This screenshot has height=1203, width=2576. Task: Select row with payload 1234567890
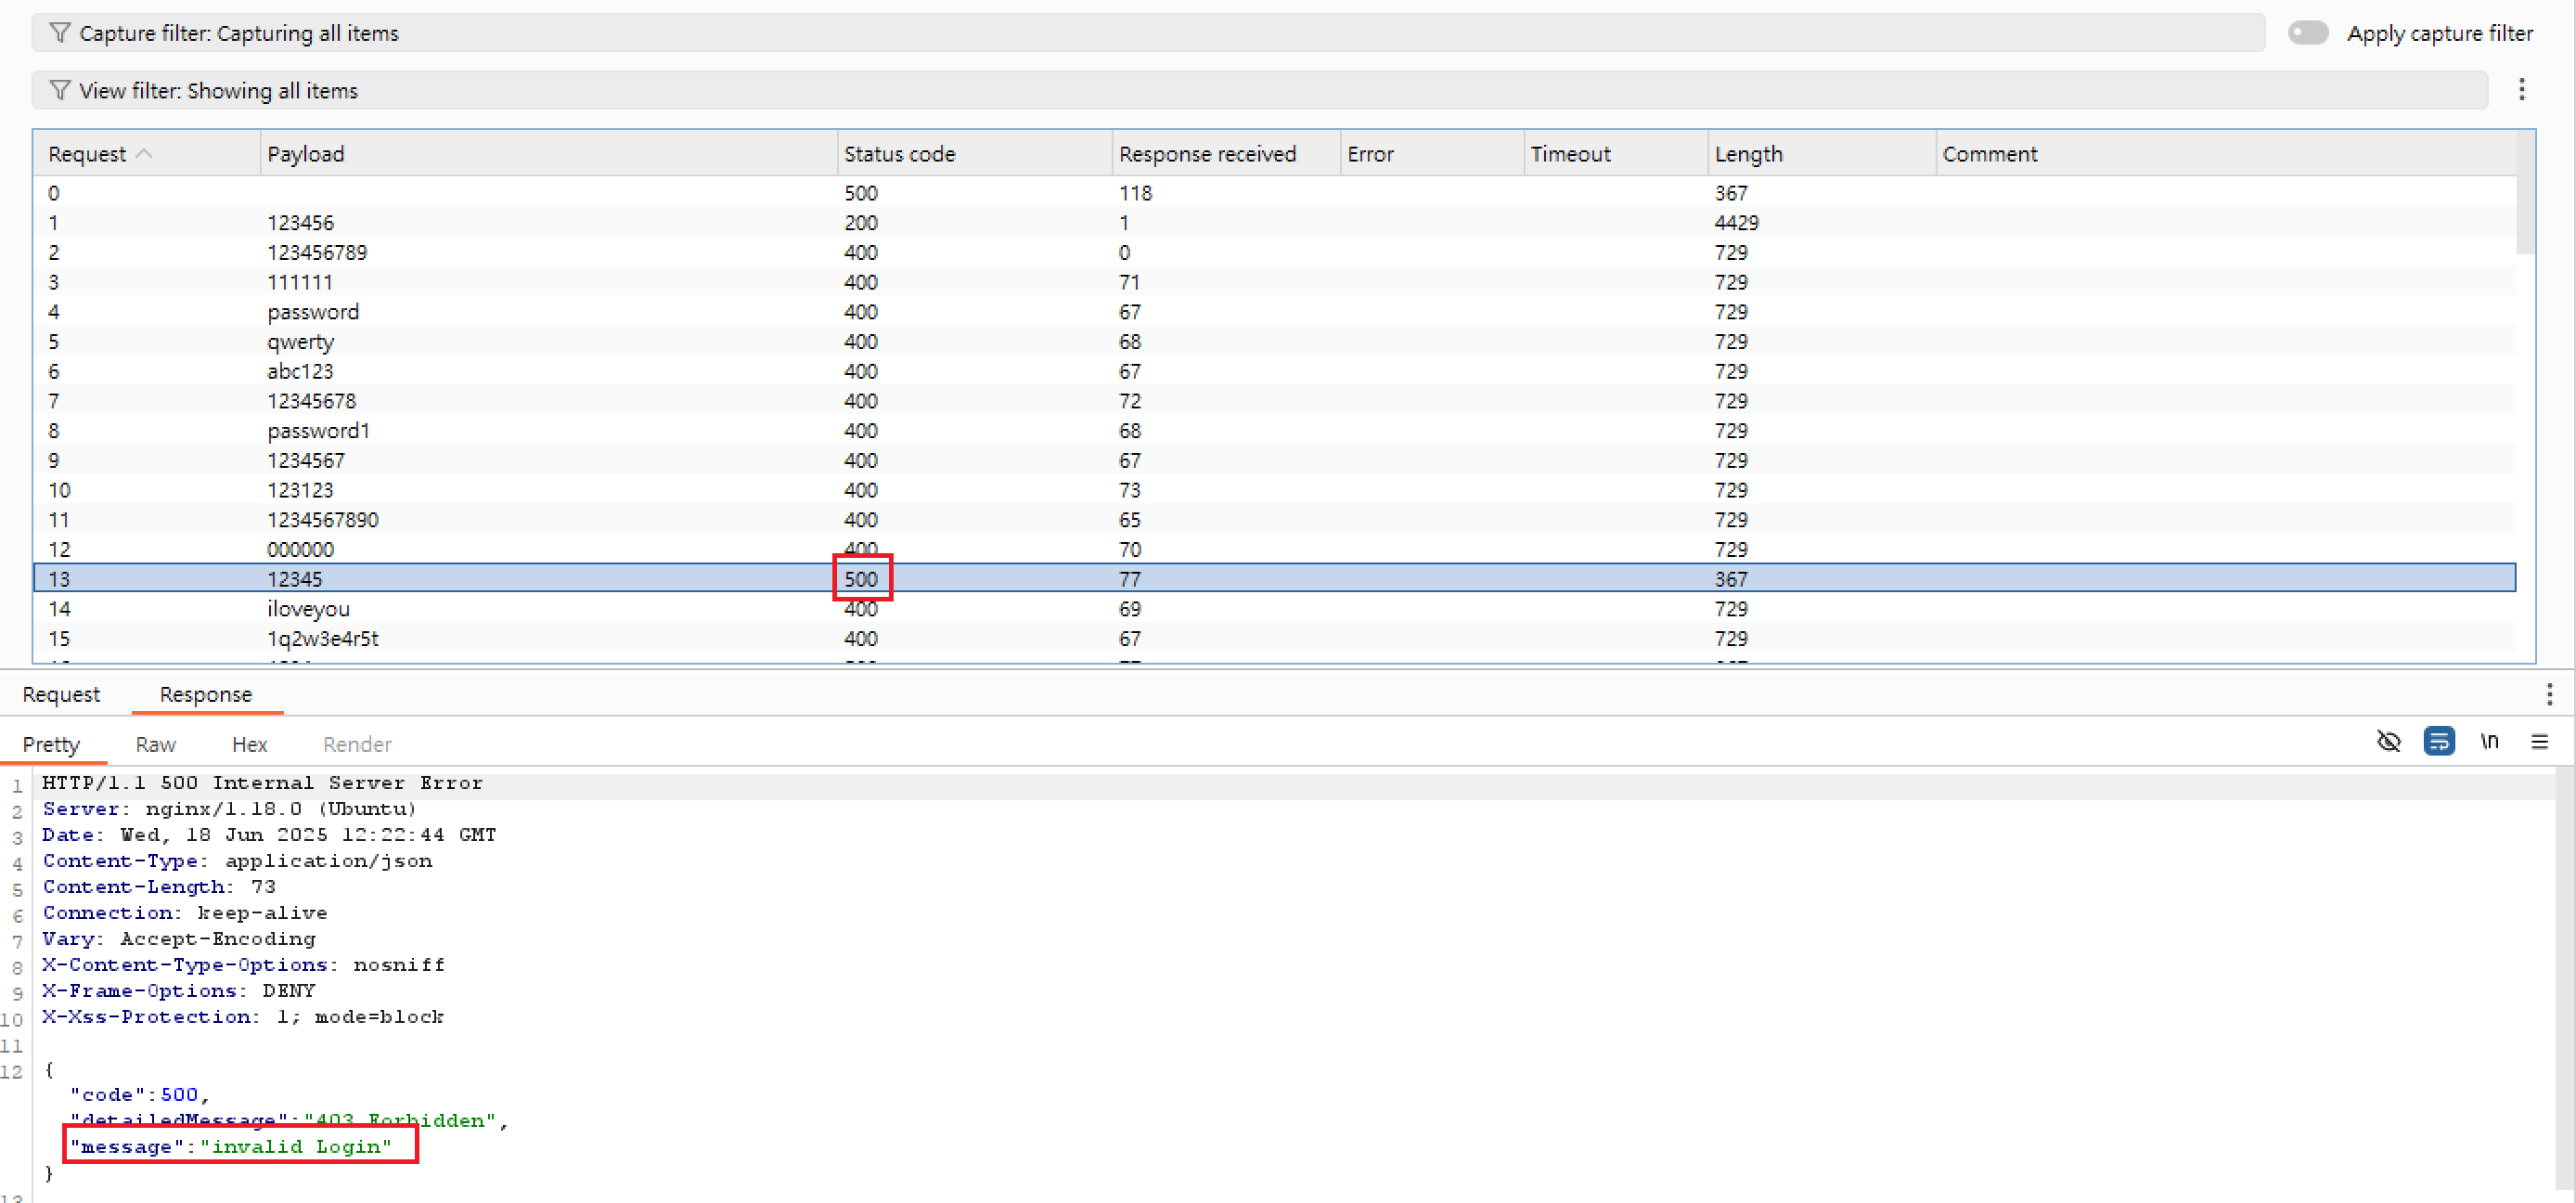tap(1275, 520)
